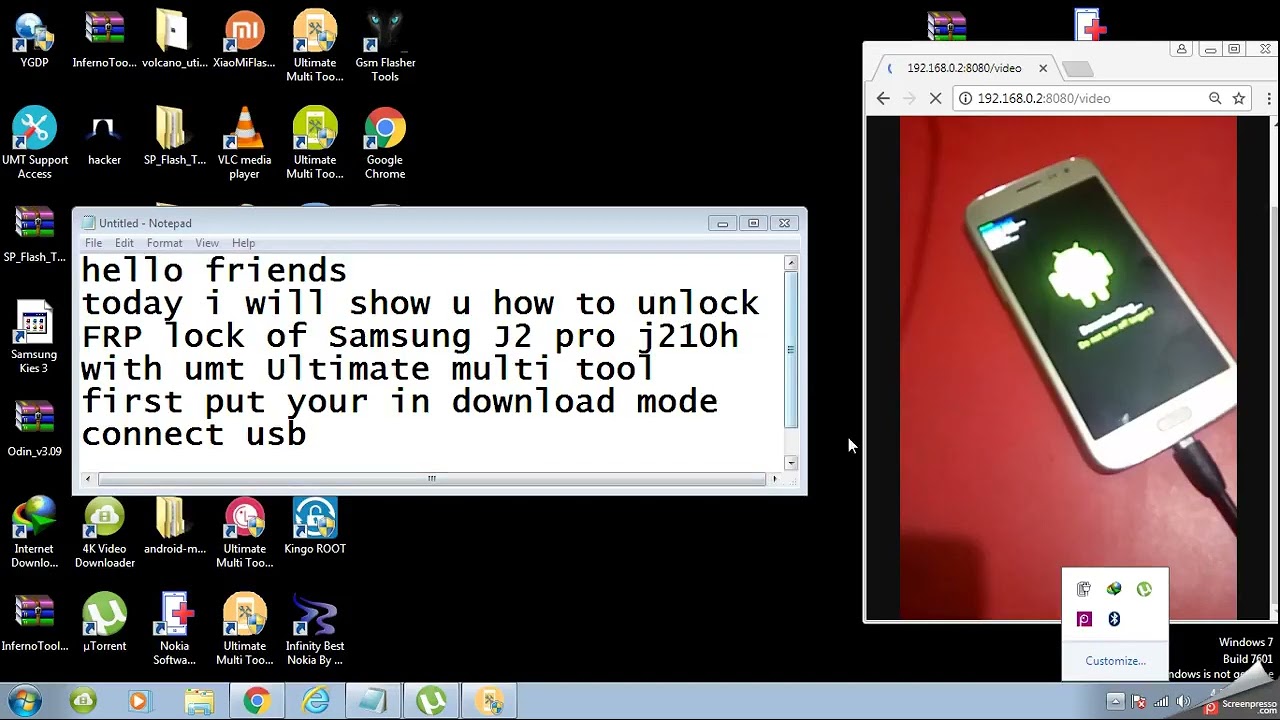
Task: Click the "hello friends" line in Notepad
Action: pyautogui.click(x=213, y=270)
